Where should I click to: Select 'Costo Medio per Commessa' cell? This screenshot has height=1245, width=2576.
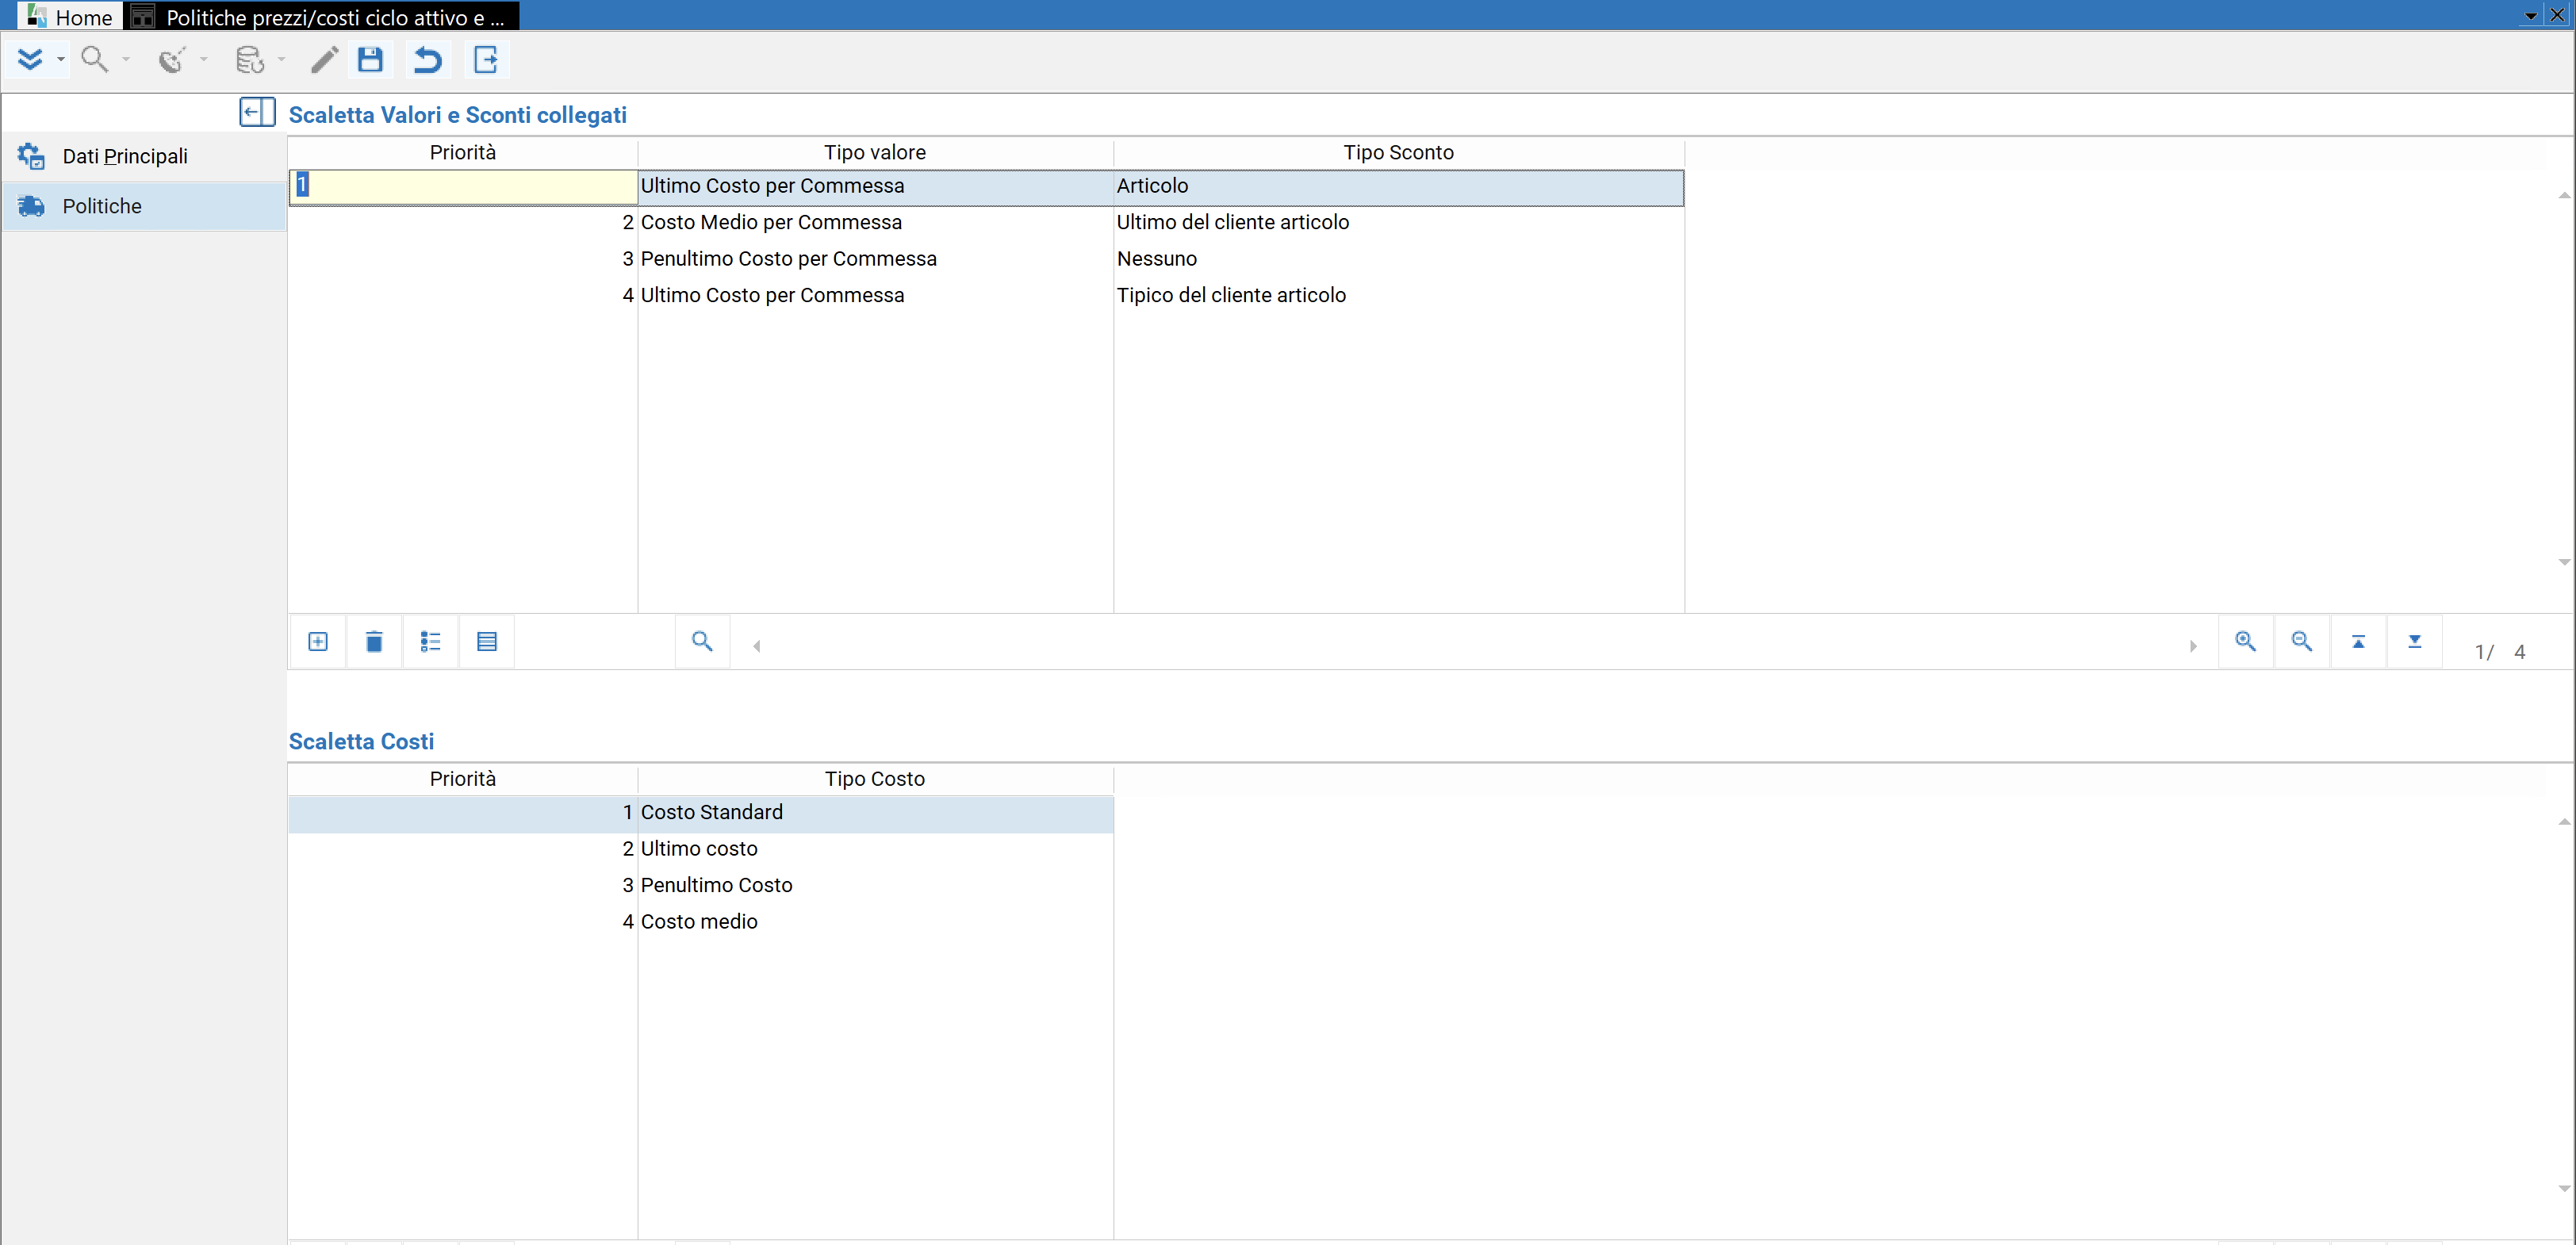[x=875, y=222]
